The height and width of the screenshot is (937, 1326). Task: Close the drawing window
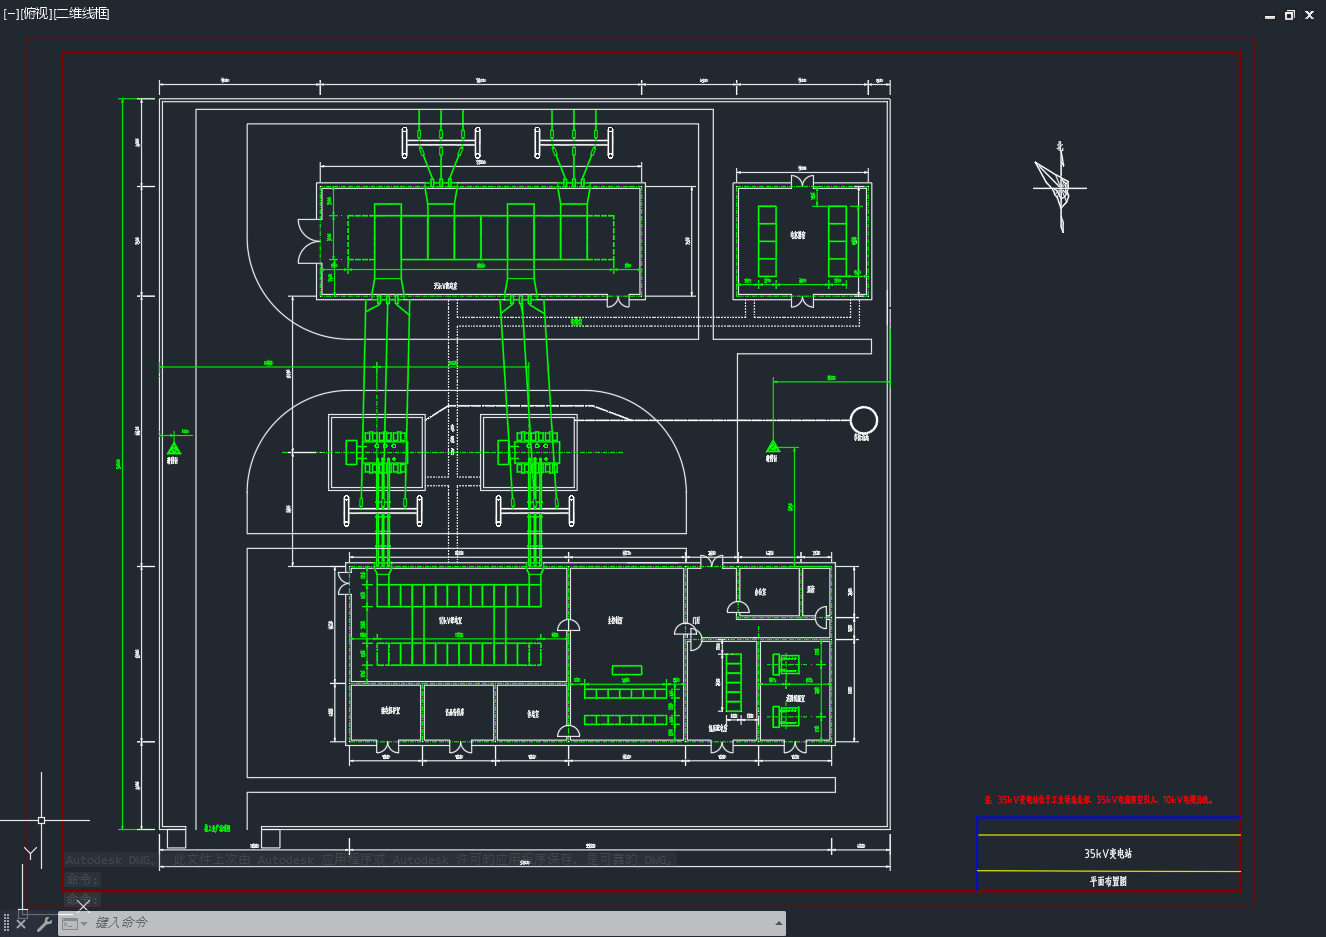1309,15
